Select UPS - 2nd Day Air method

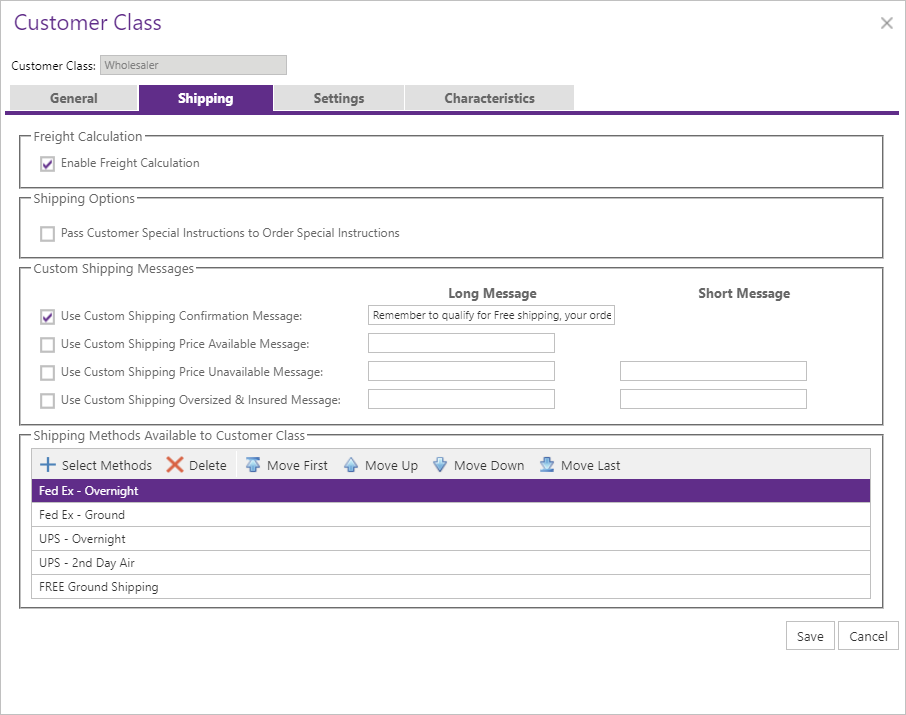[450, 563]
